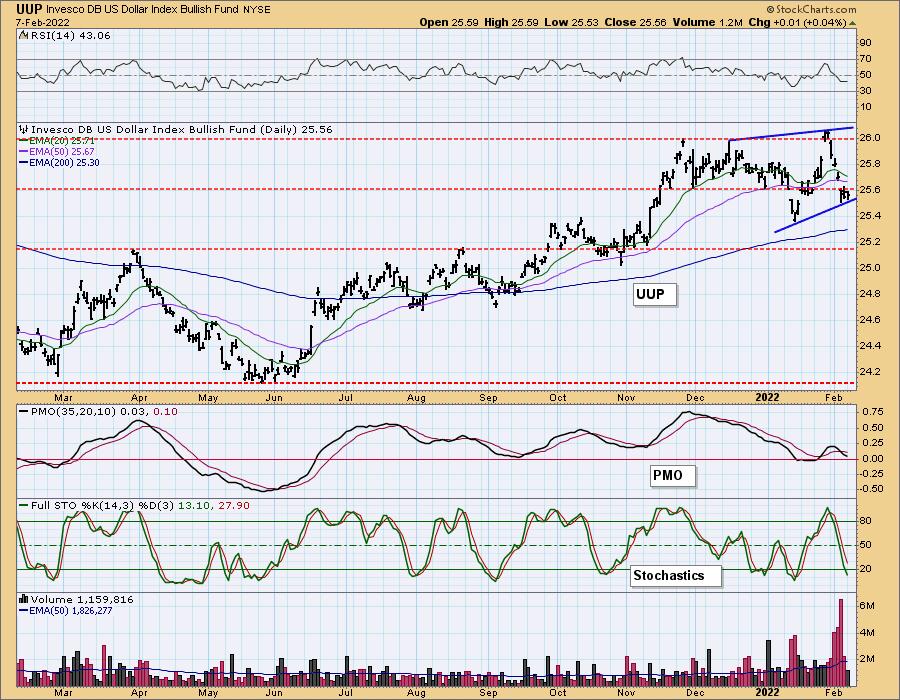The width and height of the screenshot is (900, 700).
Task: Click the EMA(50) 25.67 legend entry
Action: tap(62, 151)
